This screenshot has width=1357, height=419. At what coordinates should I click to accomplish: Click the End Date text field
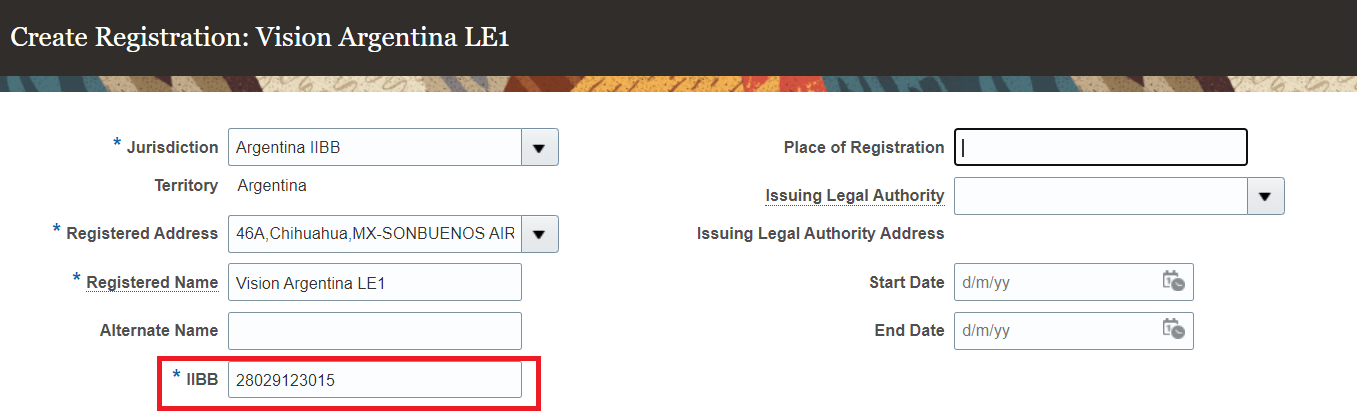1055,330
